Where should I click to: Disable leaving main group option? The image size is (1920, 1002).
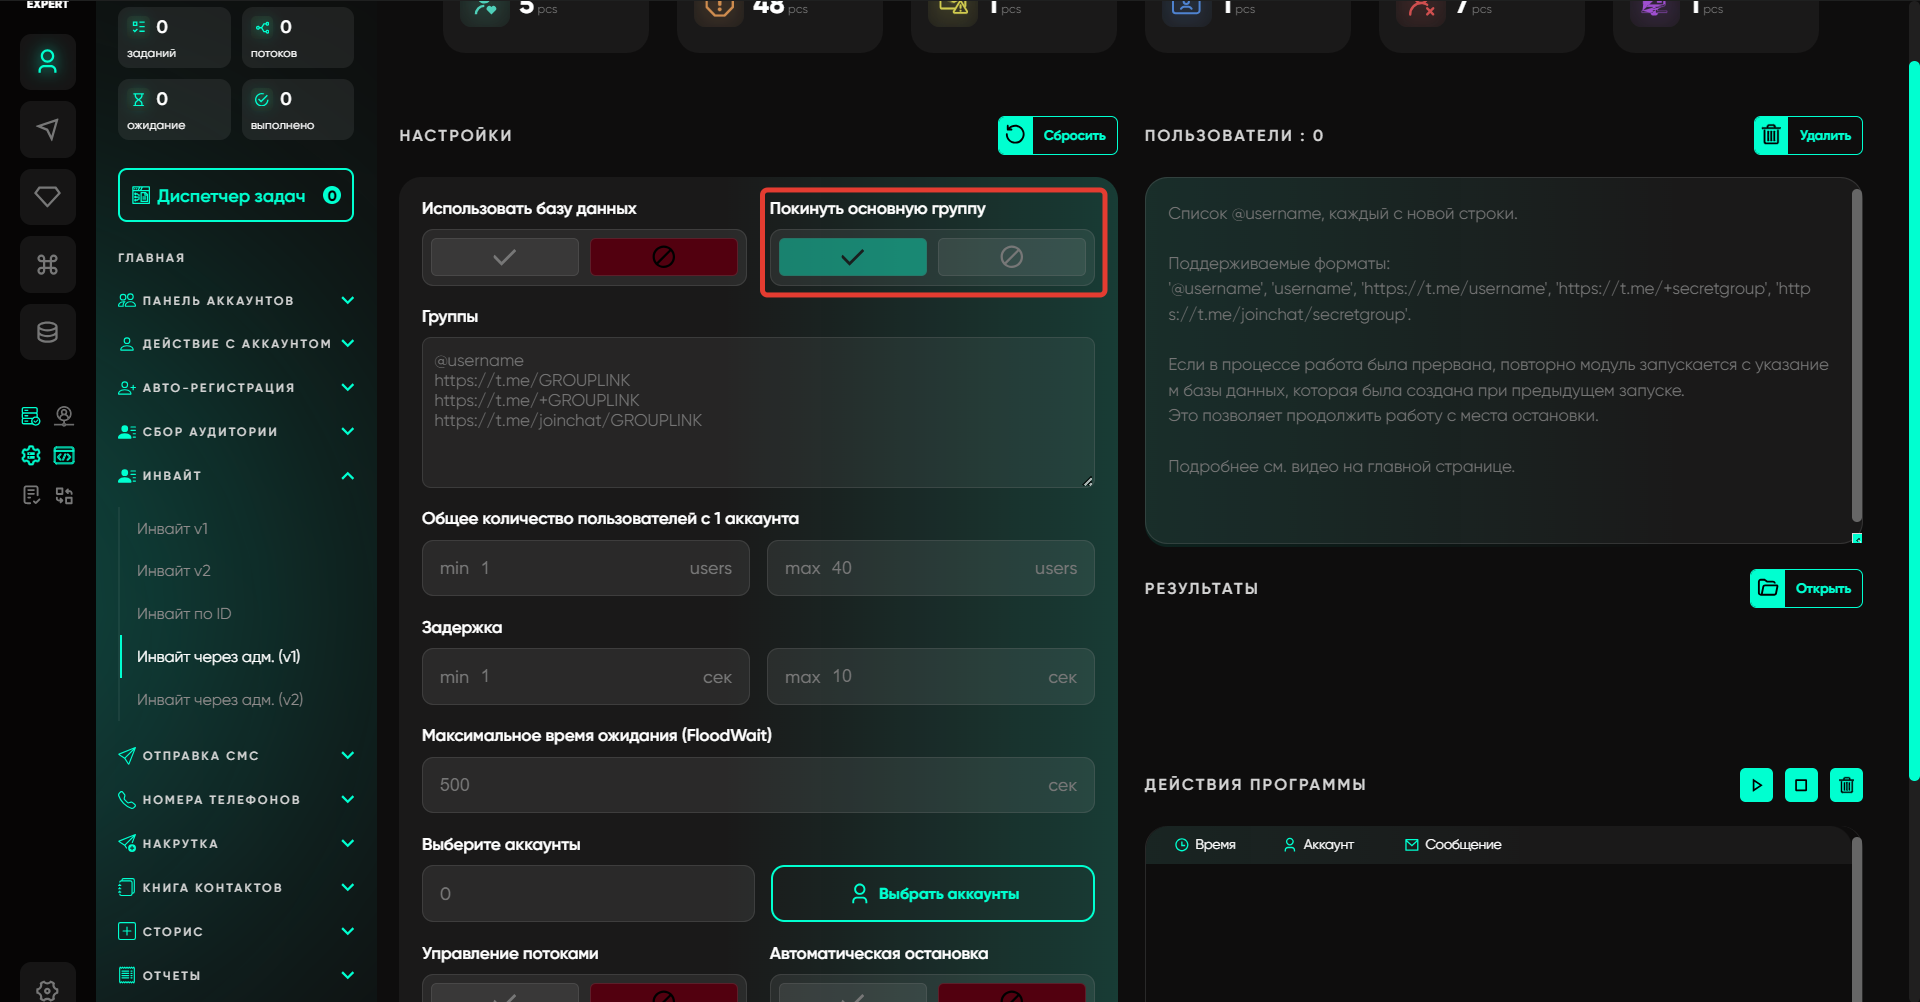[1011, 257]
